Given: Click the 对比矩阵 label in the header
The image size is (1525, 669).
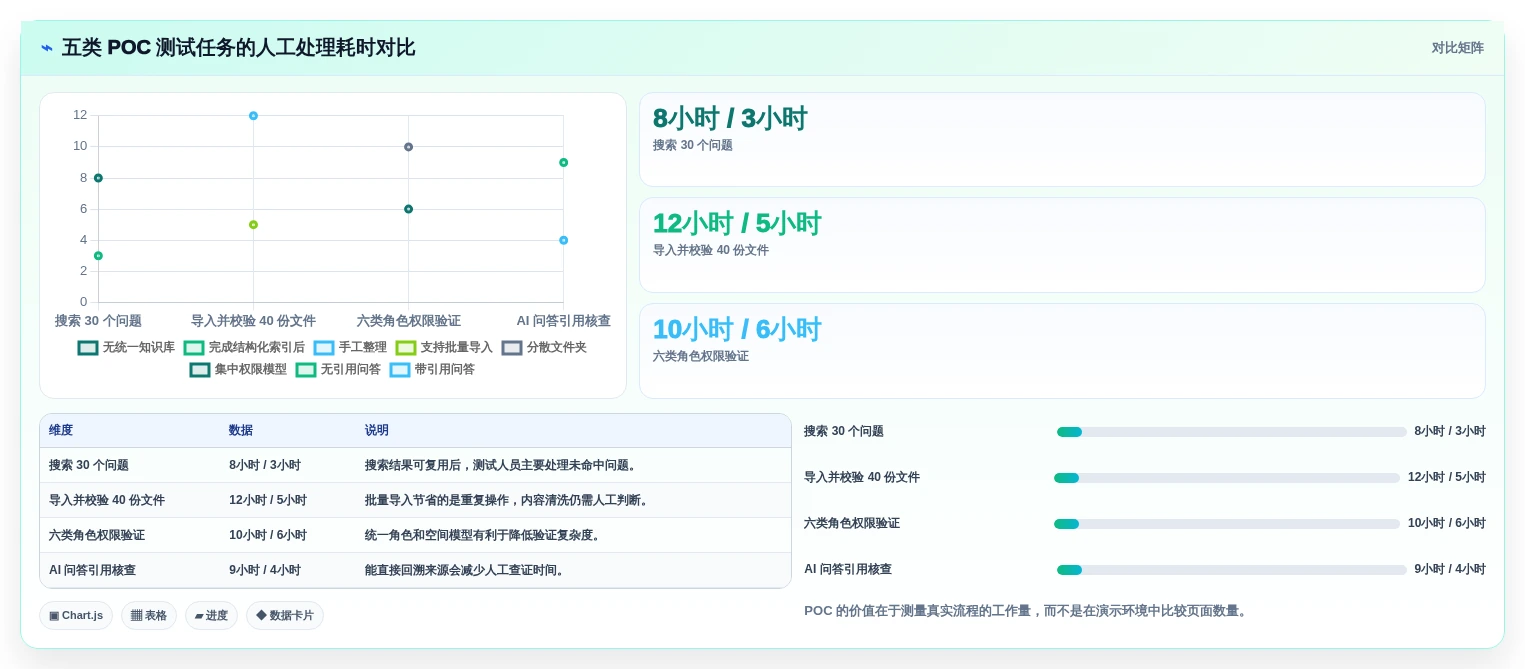Looking at the screenshot, I should [x=1457, y=48].
